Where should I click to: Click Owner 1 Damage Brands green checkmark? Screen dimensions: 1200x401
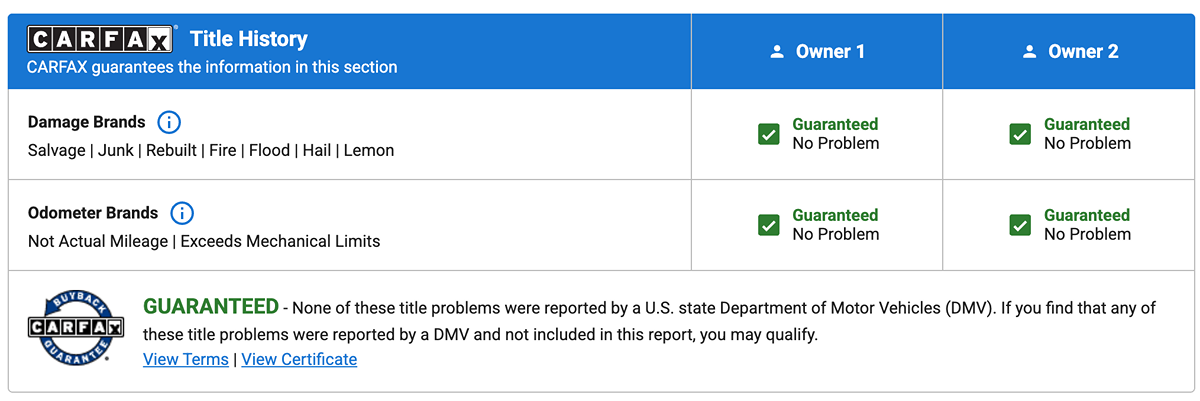click(x=769, y=134)
